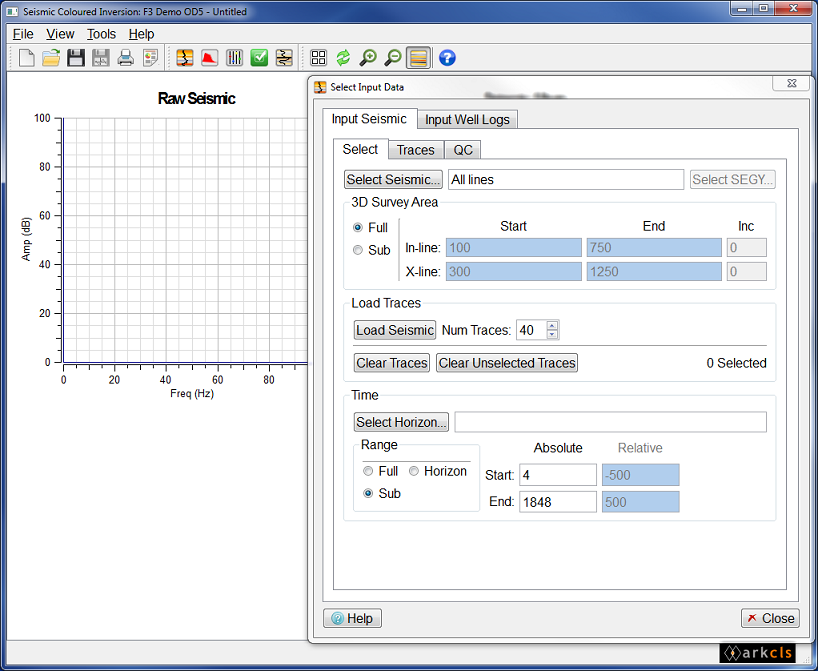Close the Select Input Data dialog with X
Viewport: 818px width, 671px height.
pos(791,83)
